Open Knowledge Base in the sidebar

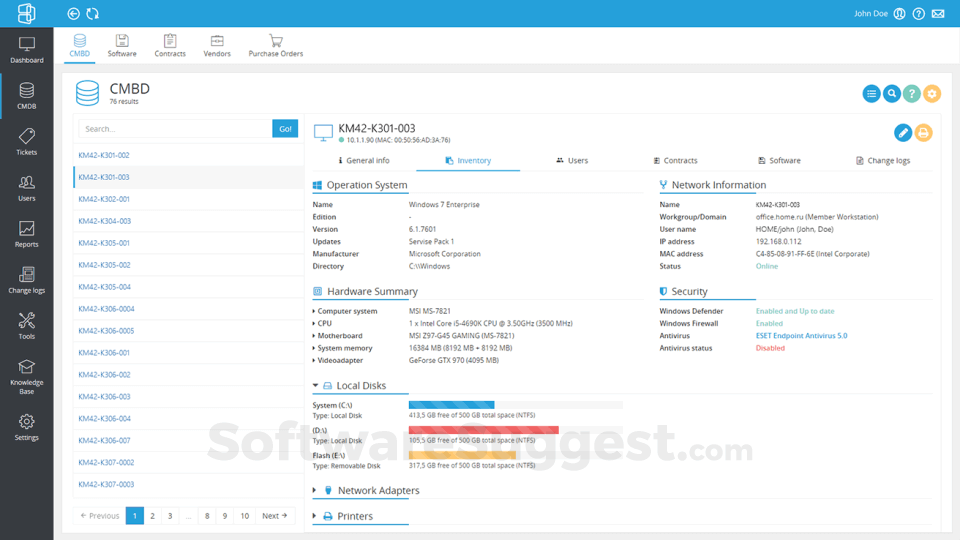pos(26,377)
